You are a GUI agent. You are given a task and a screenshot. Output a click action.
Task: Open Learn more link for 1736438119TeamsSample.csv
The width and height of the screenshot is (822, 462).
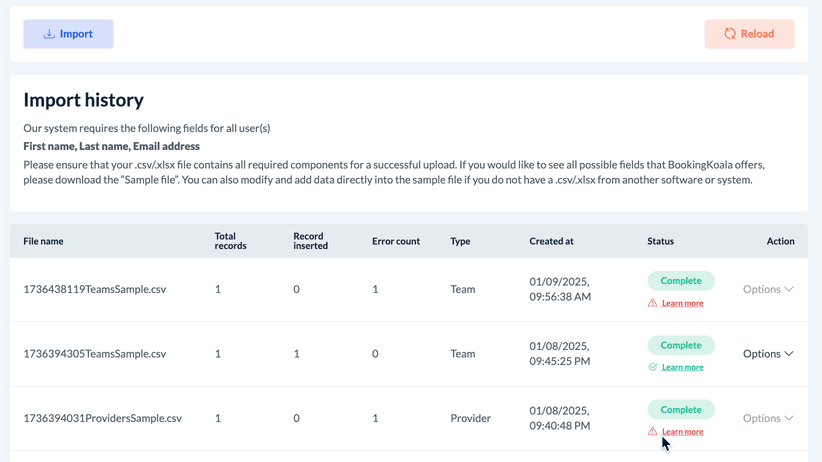[683, 303]
